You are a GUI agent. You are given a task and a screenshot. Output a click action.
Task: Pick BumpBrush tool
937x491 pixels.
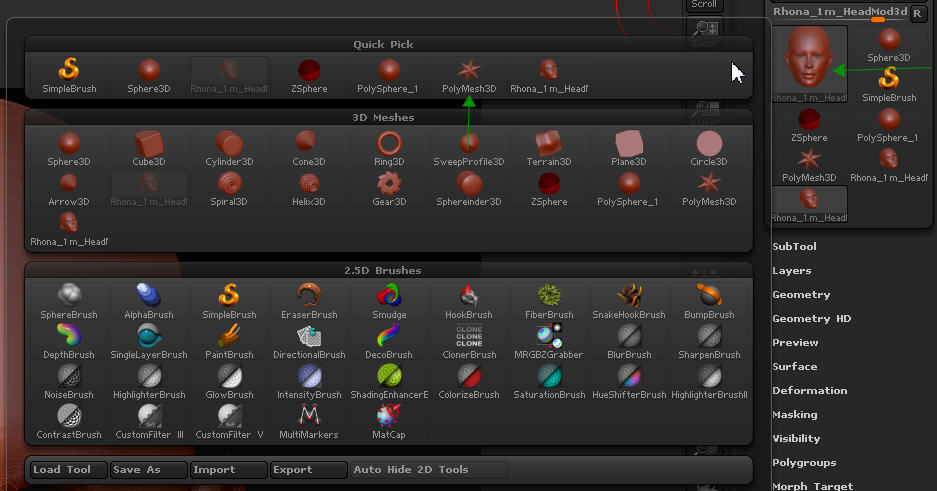coord(709,302)
